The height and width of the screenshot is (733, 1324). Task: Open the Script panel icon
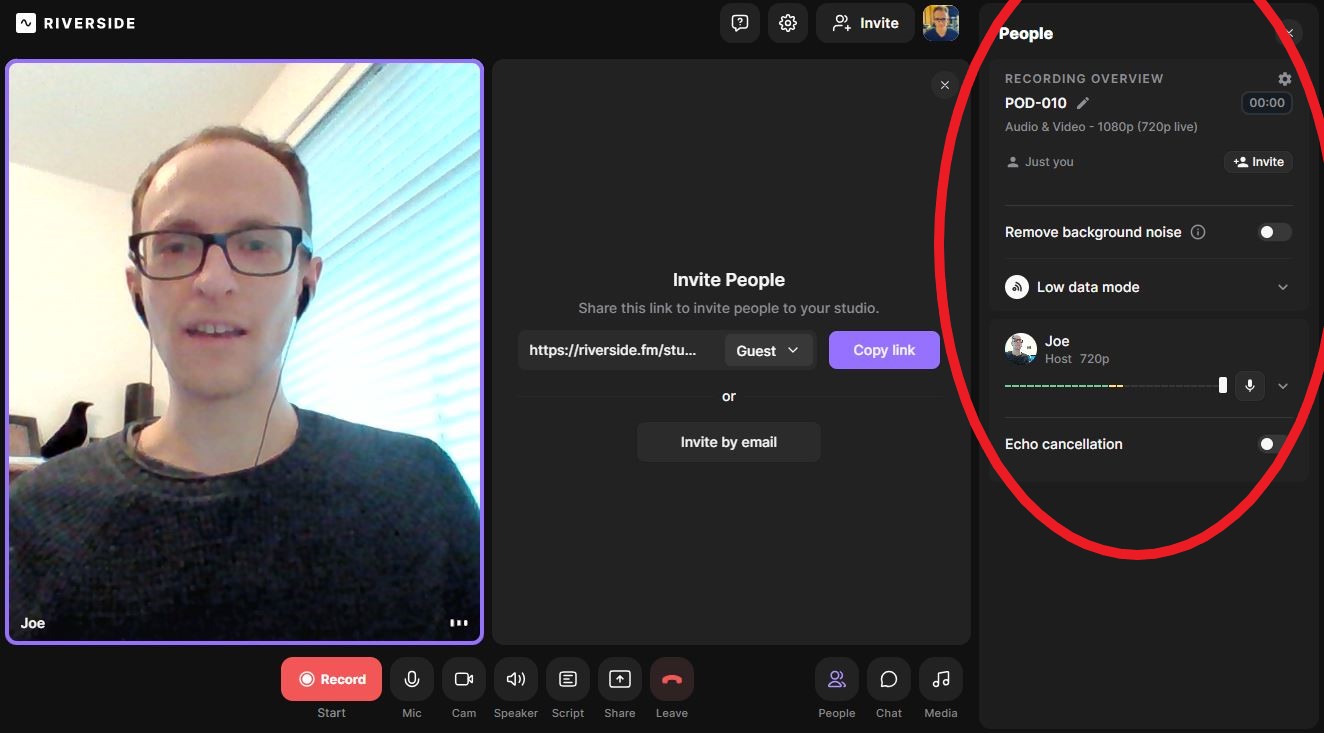pyautogui.click(x=567, y=679)
